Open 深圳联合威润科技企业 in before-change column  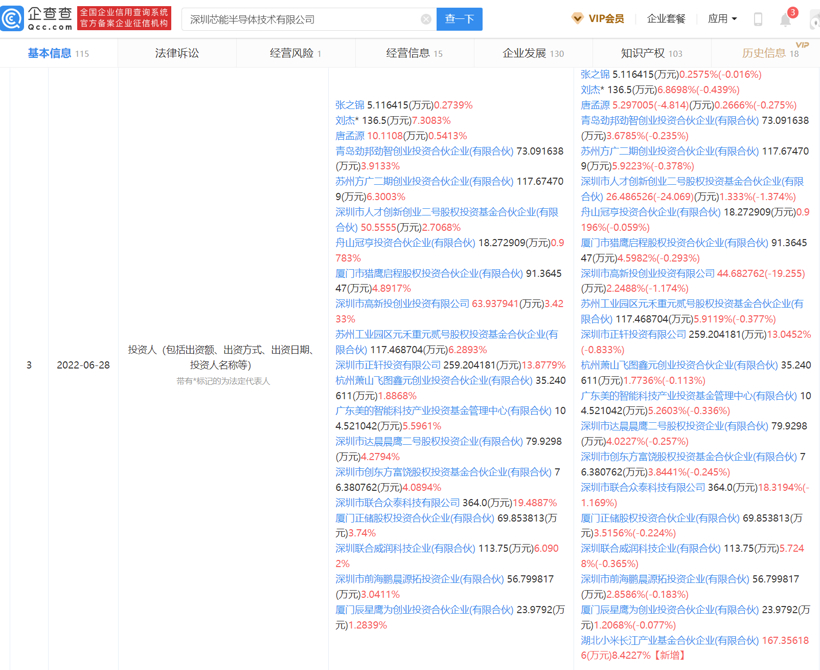[x=405, y=549]
